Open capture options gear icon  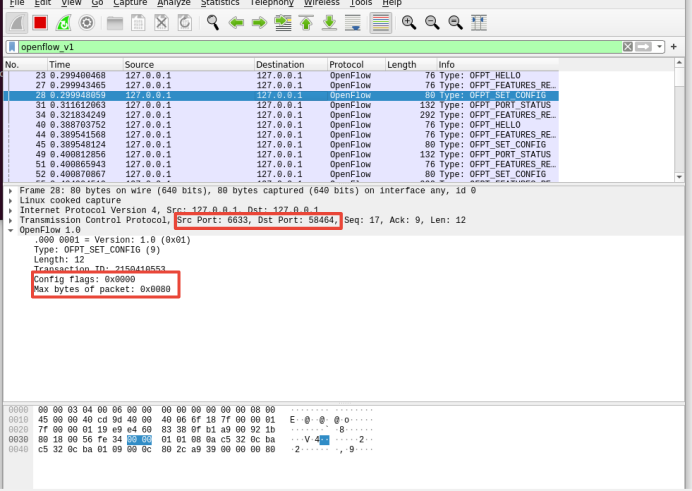(86, 22)
